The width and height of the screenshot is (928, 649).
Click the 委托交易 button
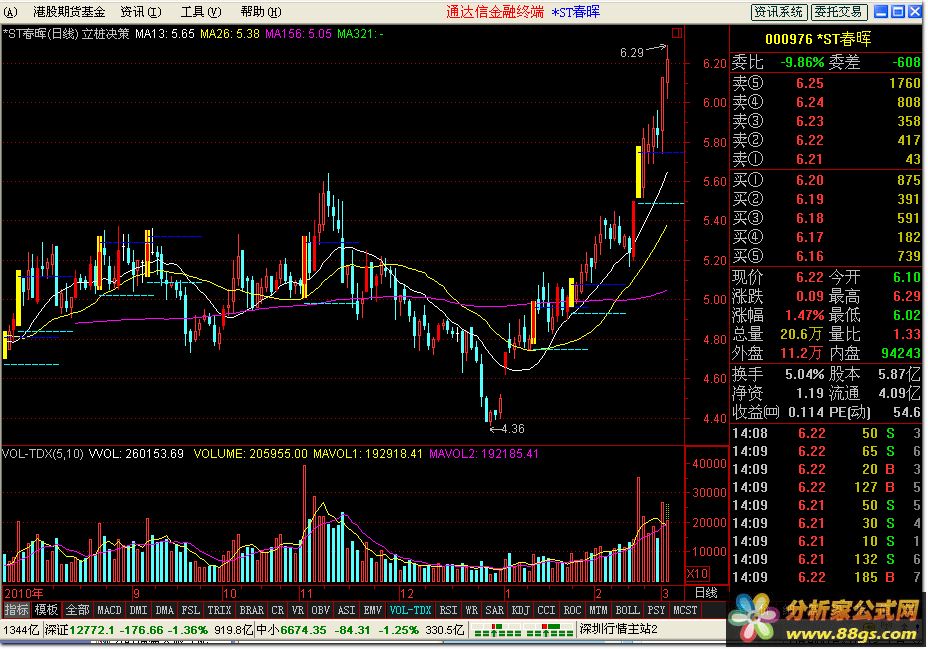[837, 12]
